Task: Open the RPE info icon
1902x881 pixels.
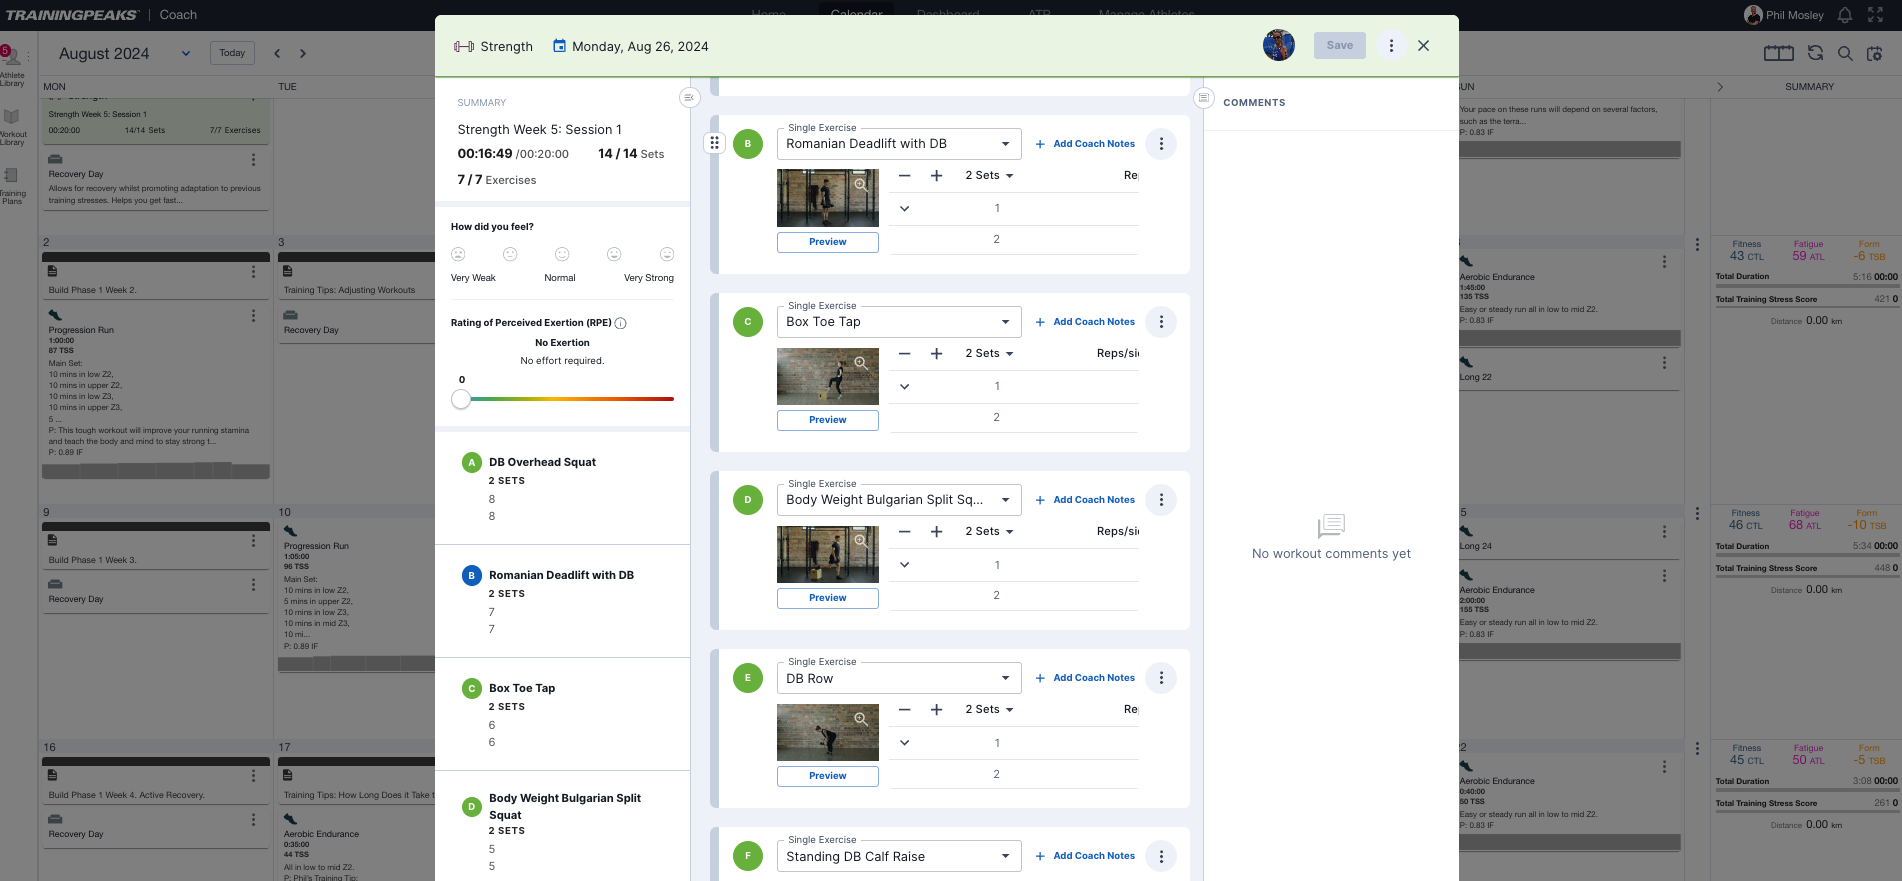Action: 621,323
